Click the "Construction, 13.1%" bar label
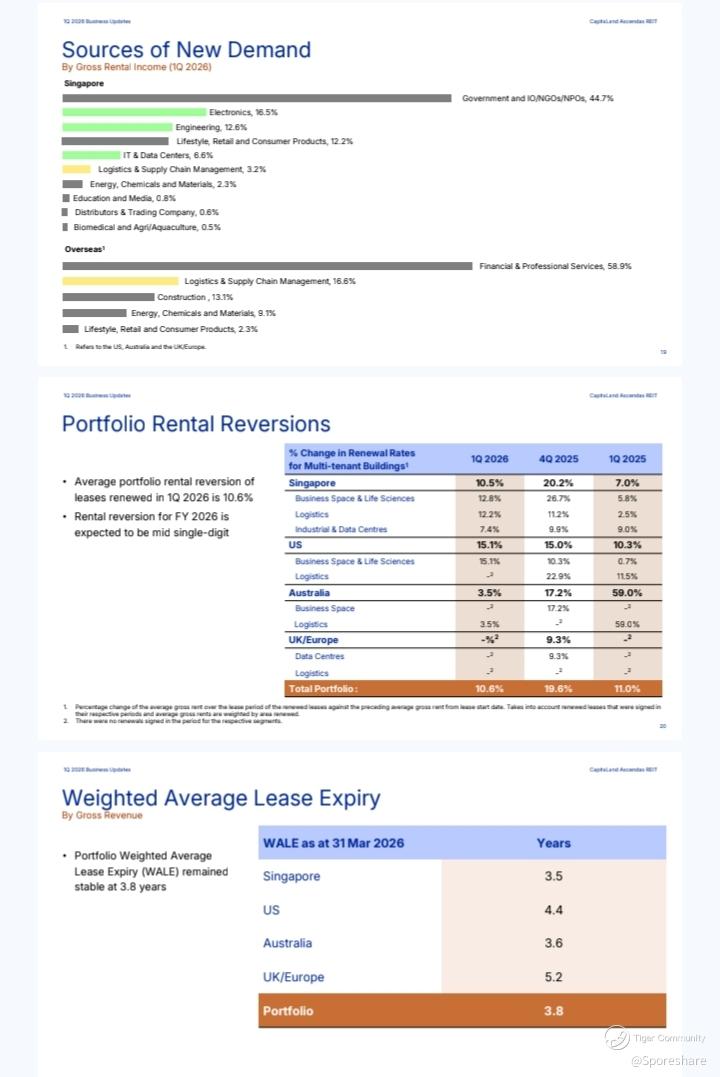 [195, 297]
